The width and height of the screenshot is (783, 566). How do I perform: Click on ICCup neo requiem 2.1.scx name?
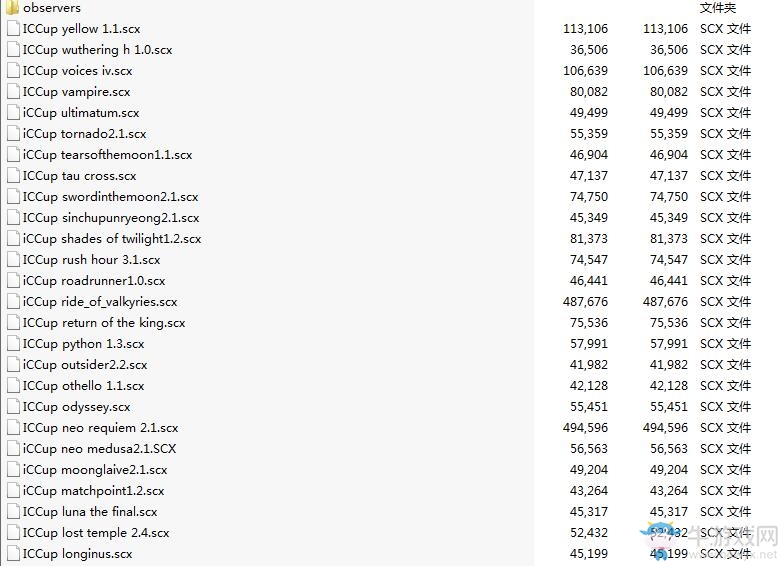pyautogui.click(x=100, y=428)
